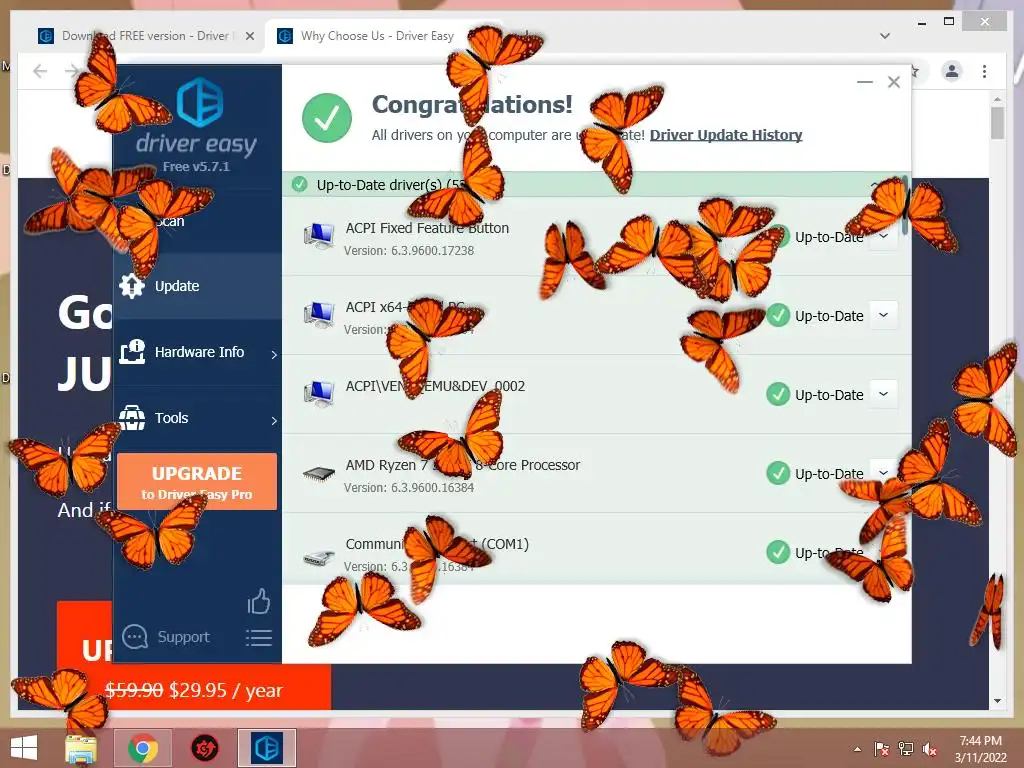This screenshot has height=768, width=1024.
Task: Open the Driver Update History link
Action: [726, 135]
